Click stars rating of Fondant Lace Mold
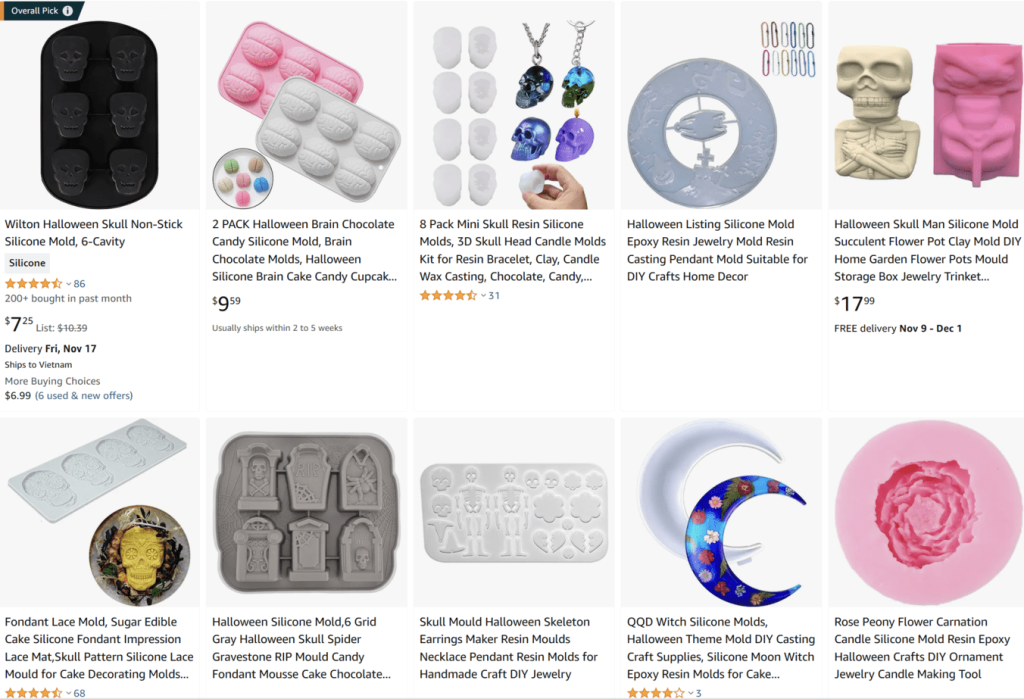Screen dimensions: 1024x699 coord(33,693)
